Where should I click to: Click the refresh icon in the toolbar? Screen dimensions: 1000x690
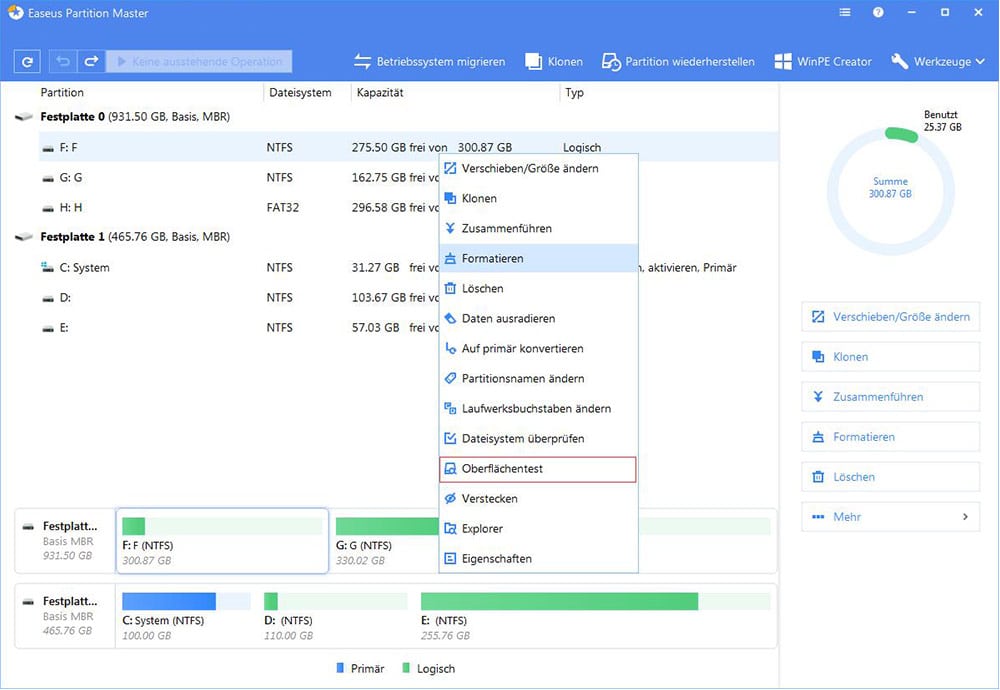(27, 62)
